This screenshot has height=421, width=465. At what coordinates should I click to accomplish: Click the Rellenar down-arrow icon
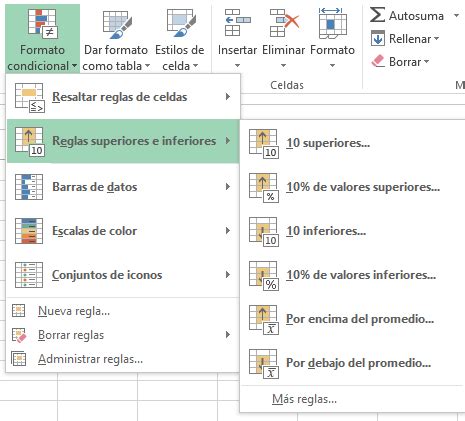tap(378, 38)
